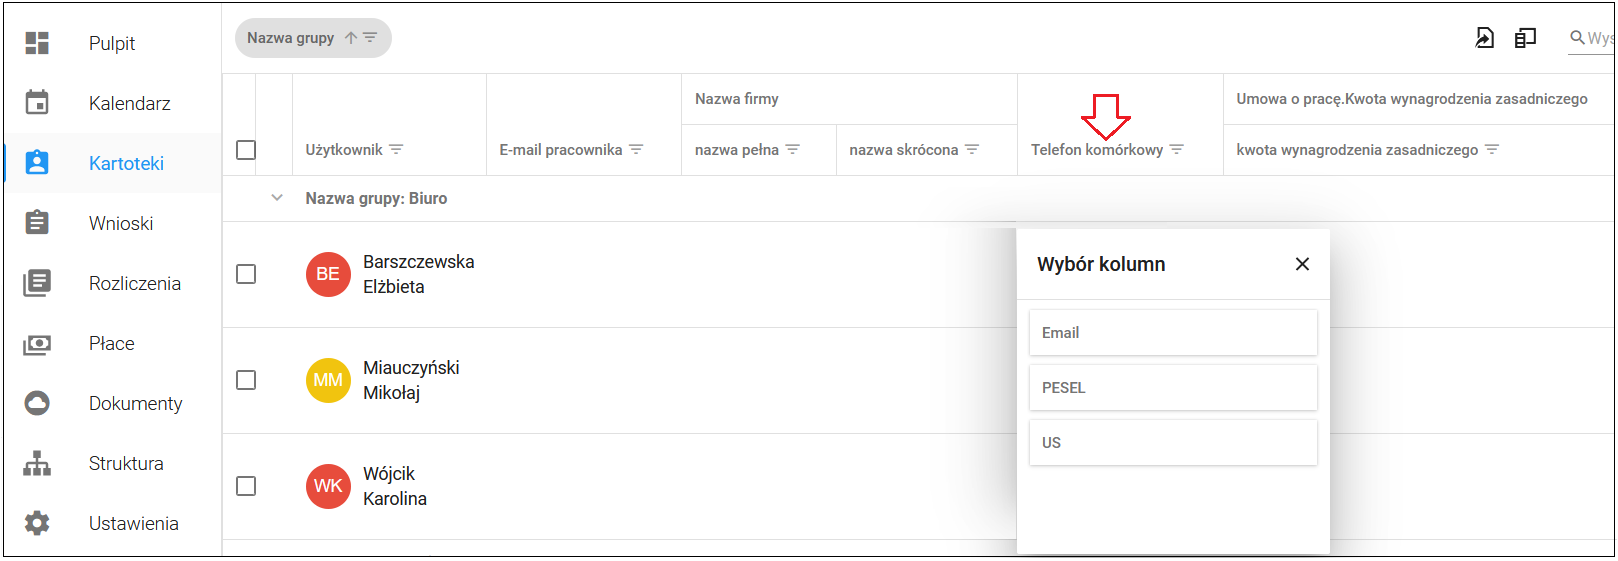
Task: Open filter menu on Telefon komórkowy column
Action: (1177, 150)
